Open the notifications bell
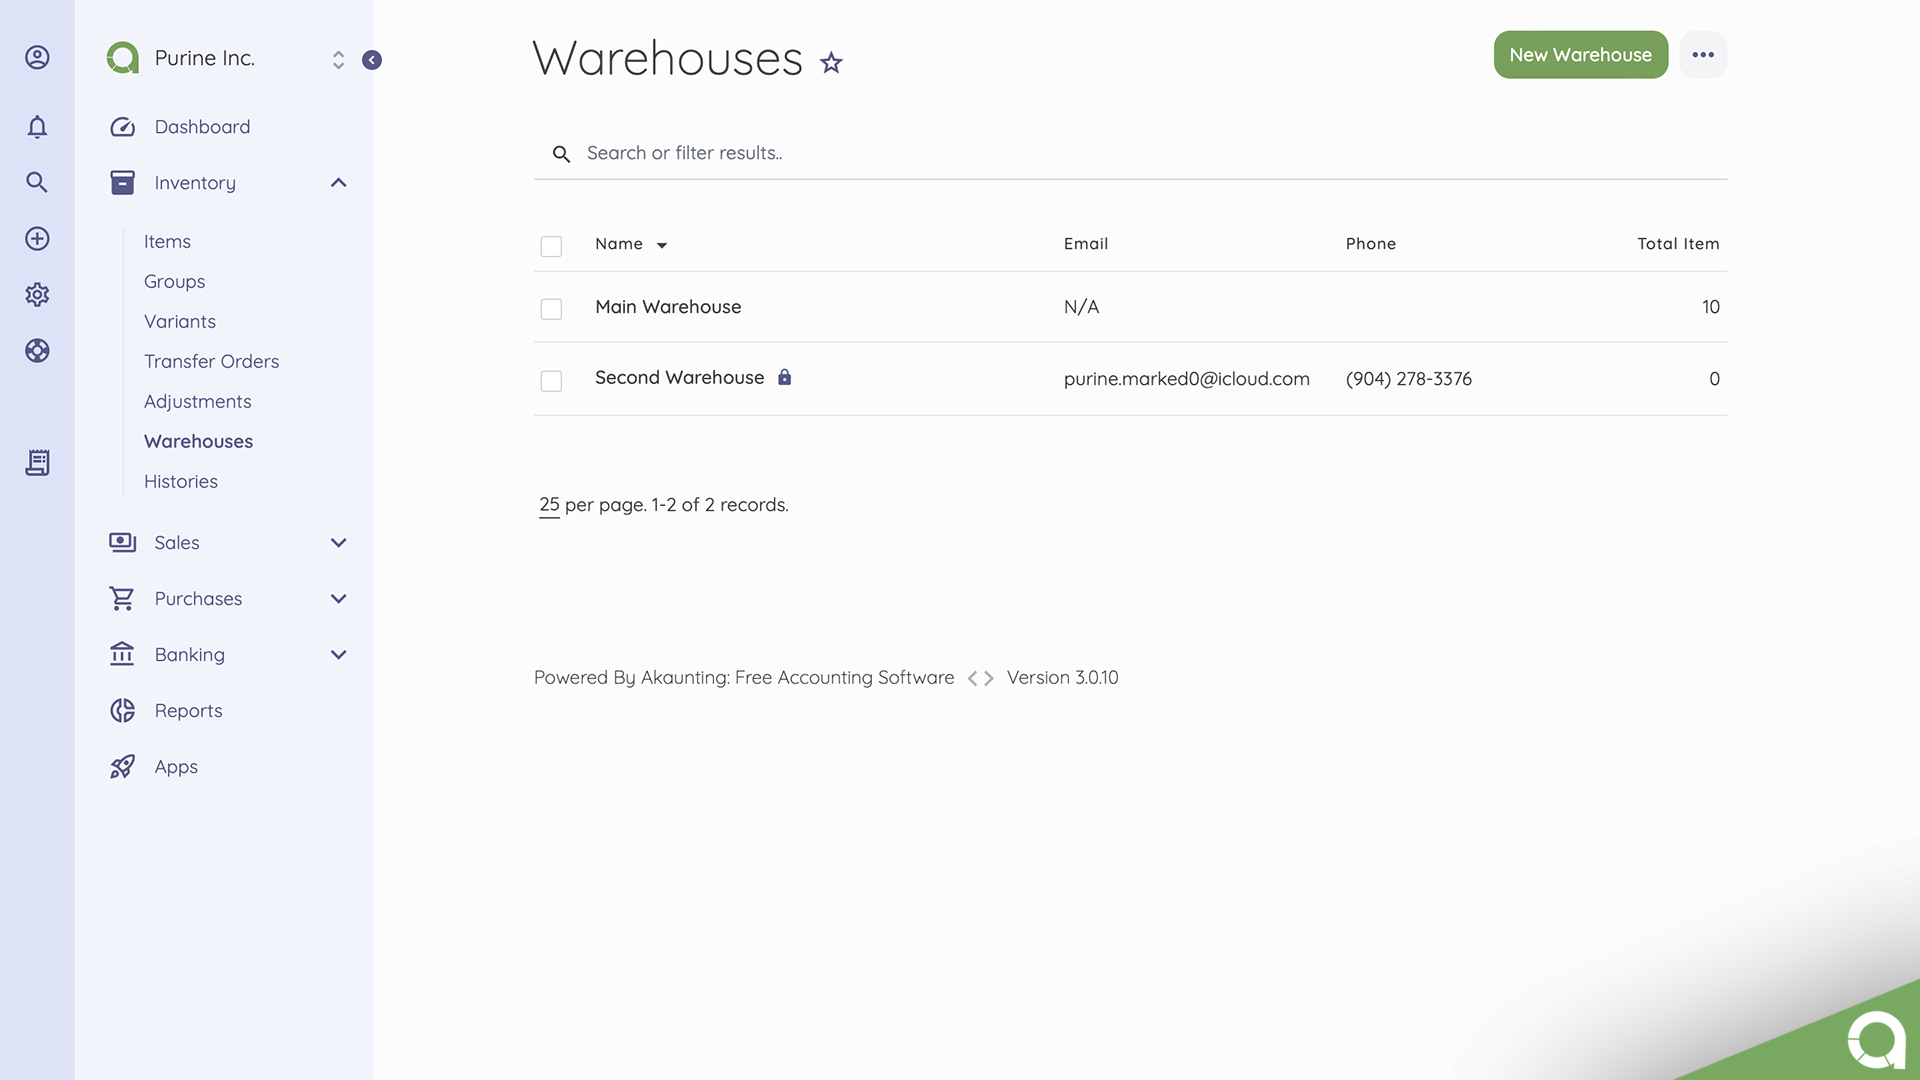The height and width of the screenshot is (1080, 1920). click(x=37, y=127)
